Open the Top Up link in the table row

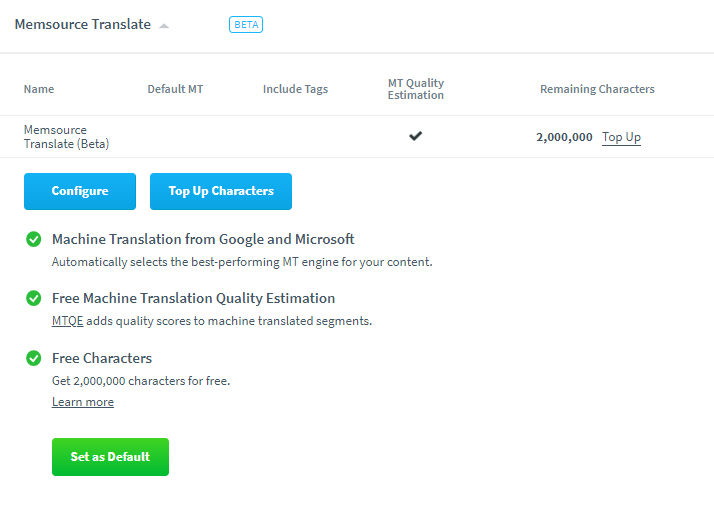point(621,137)
